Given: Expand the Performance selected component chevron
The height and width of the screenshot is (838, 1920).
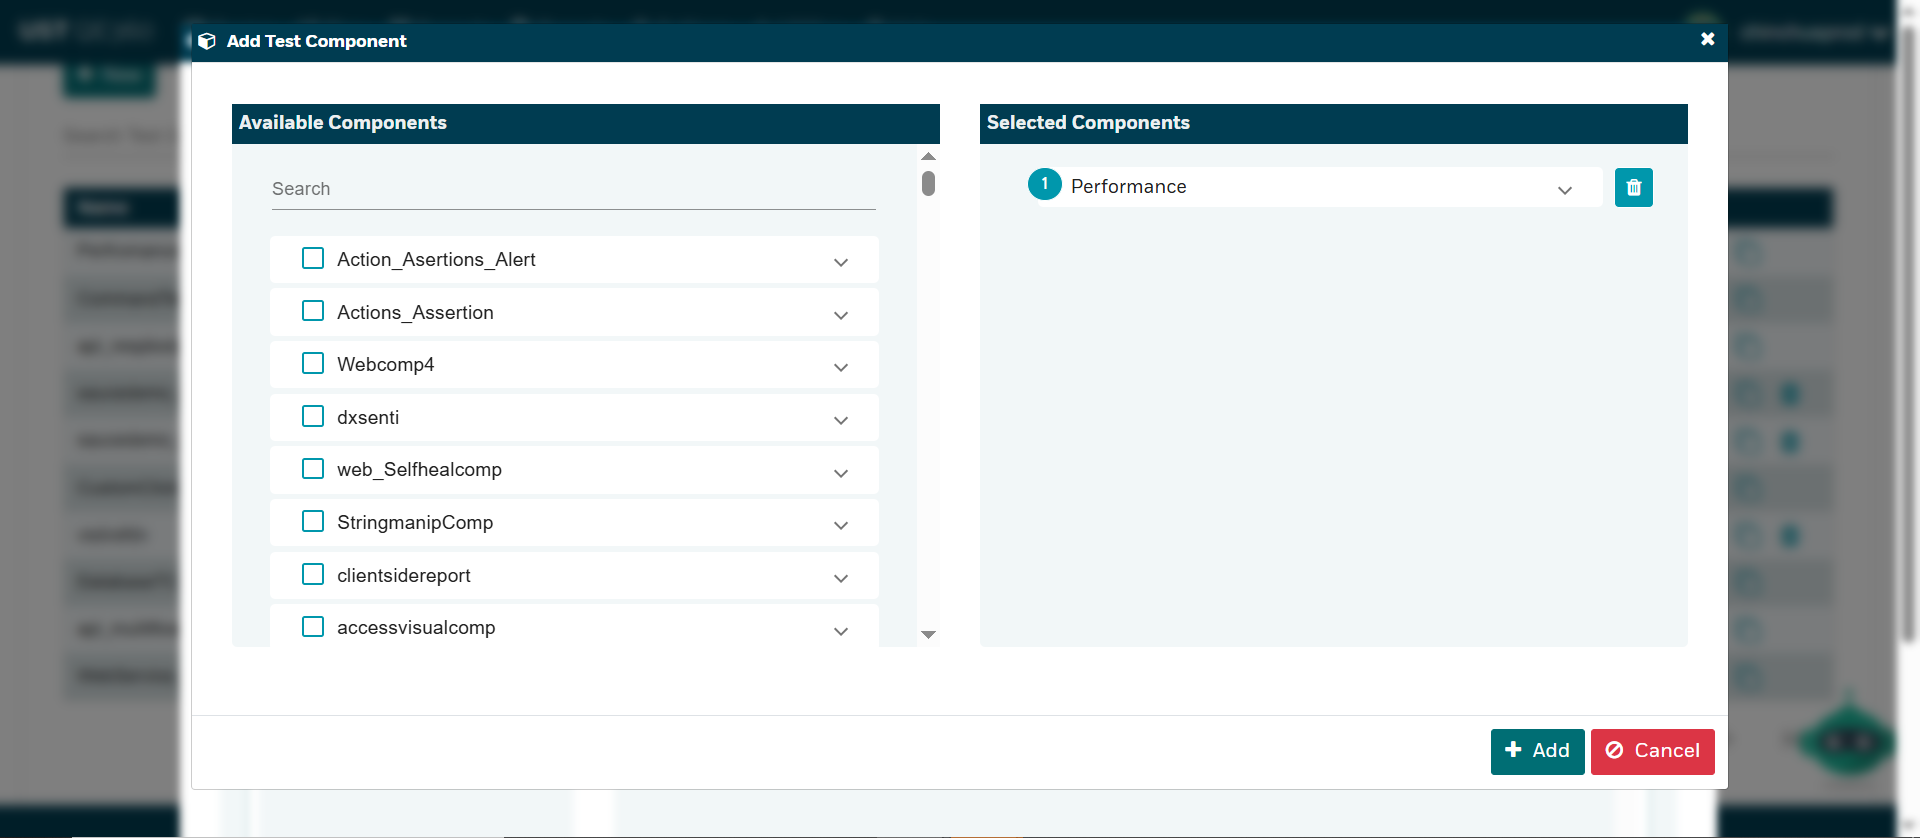Looking at the screenshot, I should [x=1565, y=190].
